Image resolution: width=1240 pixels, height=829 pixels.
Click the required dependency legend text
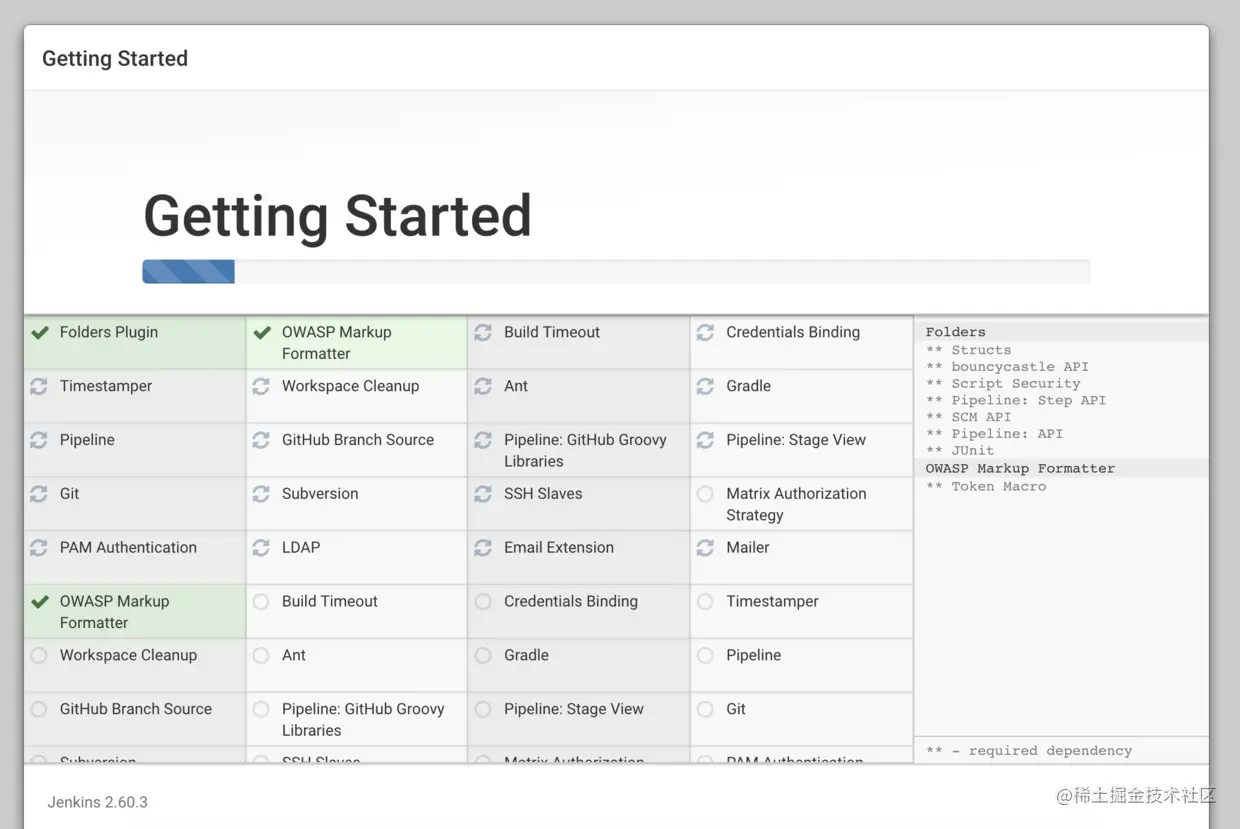click(x=1029, y=751)
